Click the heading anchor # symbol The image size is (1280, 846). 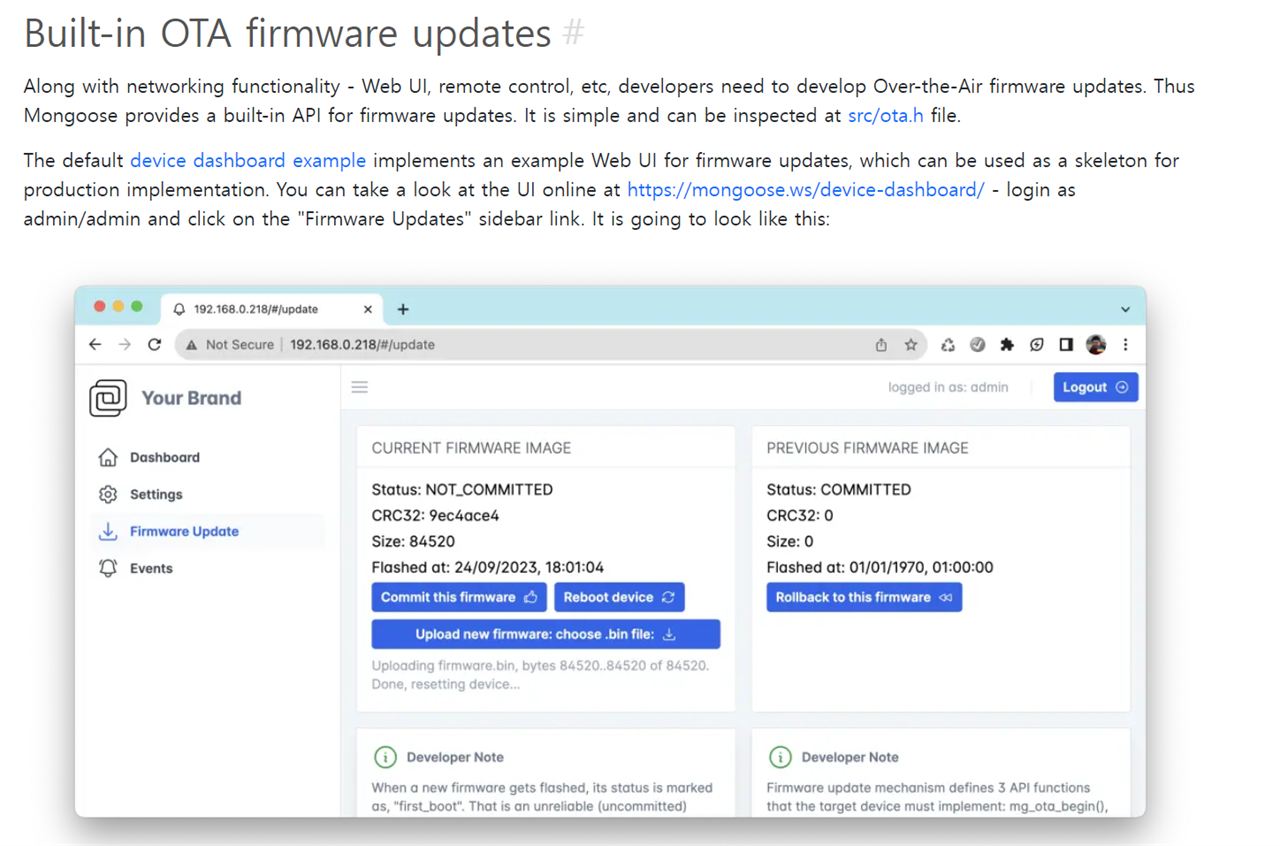point(573,33)
